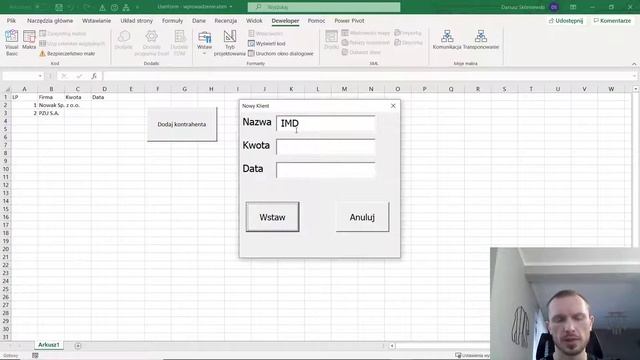The width and height of the screenshot is (640, 360).
Task: Open the Formuły tab
Action: [x=172, y=20]
